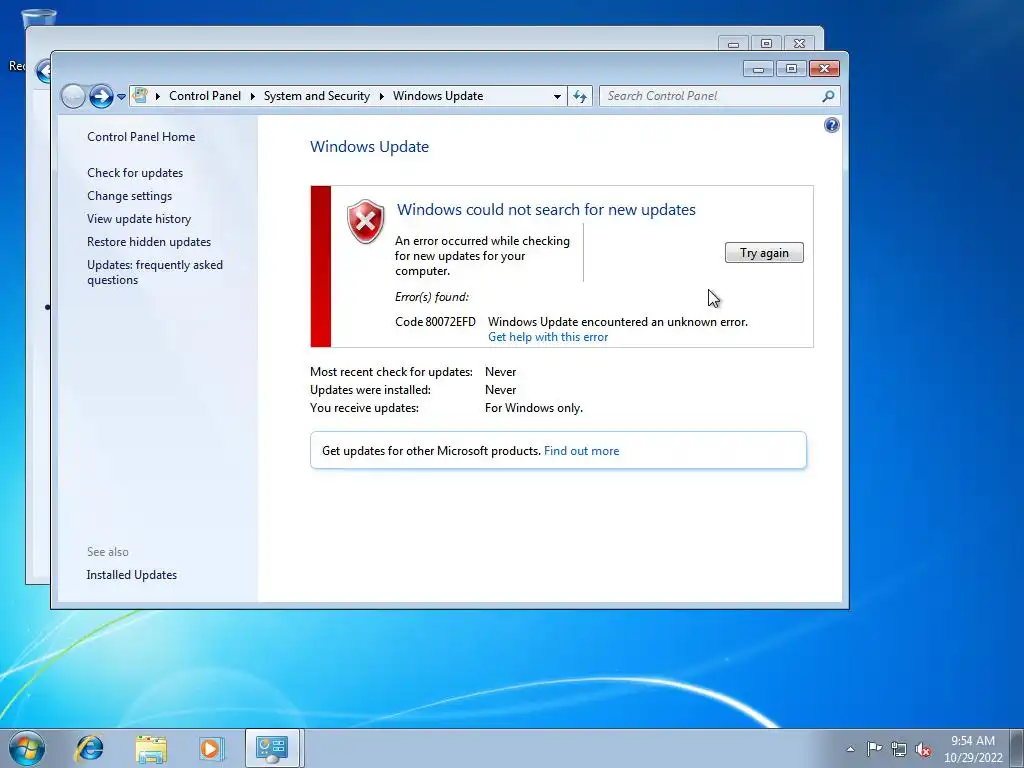Launch Internet Explorer from the taskbar
Viewport: 1024px width, 768px height.
click(x=89, y=748)
